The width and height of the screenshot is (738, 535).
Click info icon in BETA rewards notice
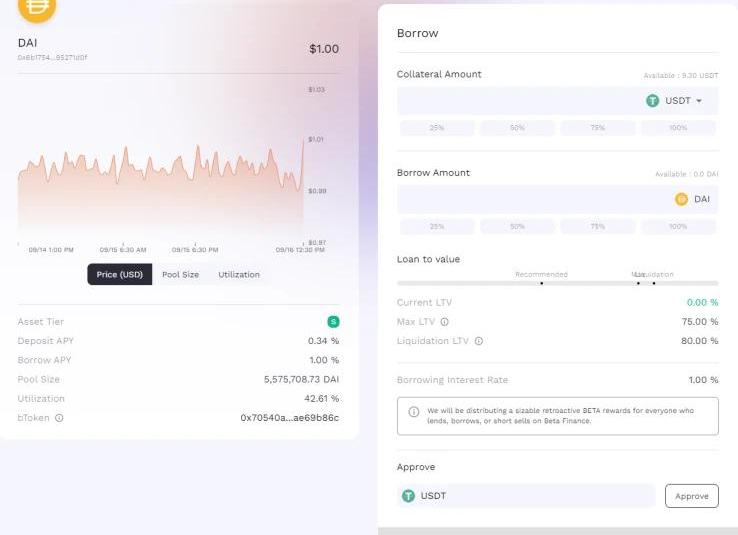414,411
